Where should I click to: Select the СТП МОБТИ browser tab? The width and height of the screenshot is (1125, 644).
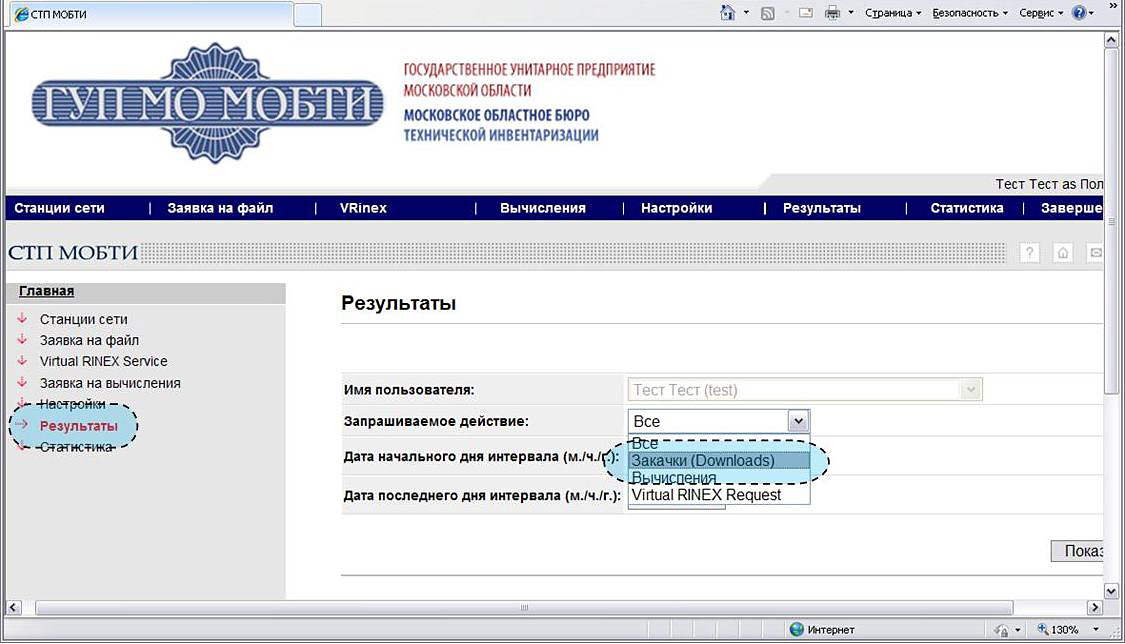point(152,14)
